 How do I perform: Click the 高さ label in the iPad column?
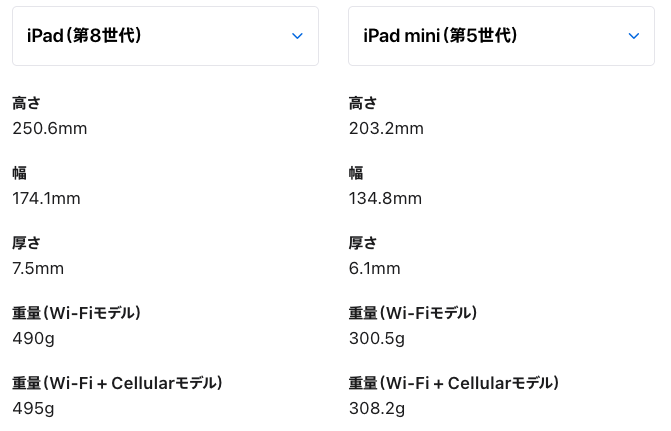27,102
